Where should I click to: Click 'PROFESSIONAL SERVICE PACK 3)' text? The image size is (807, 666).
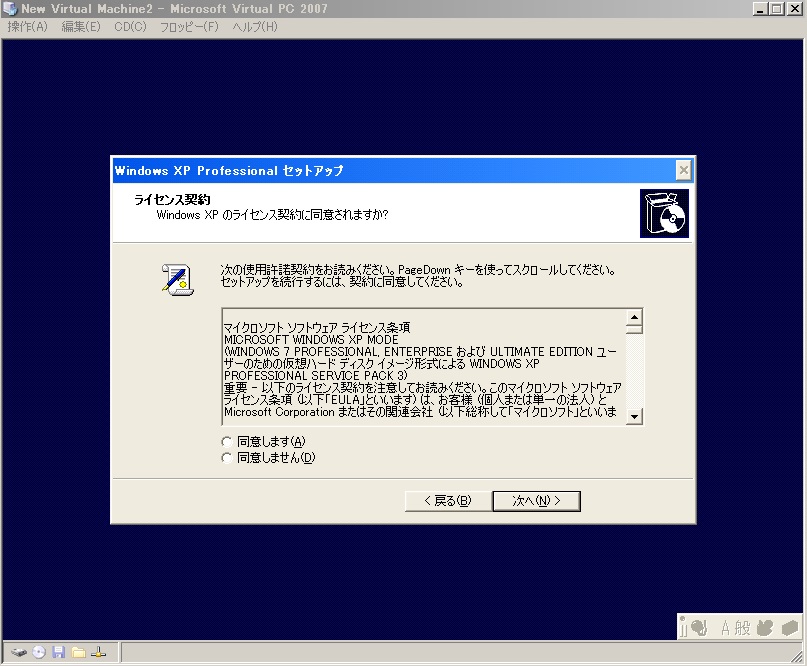point(315,376)
